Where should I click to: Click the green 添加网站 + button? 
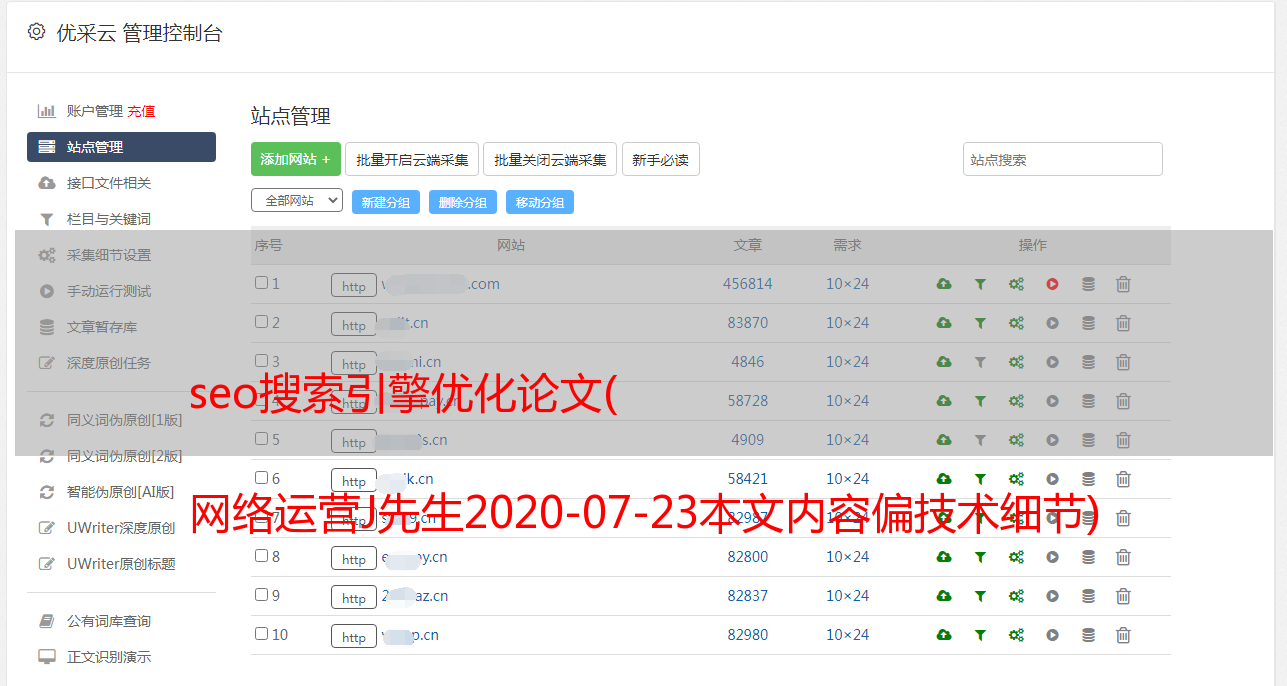click(296, 159)
